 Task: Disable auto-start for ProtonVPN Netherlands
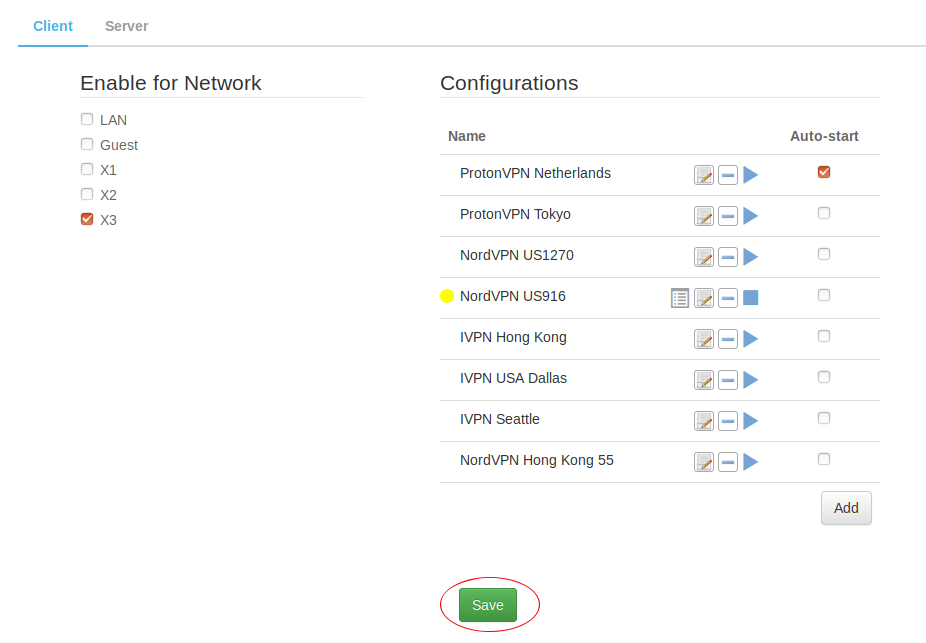(824, 172)
